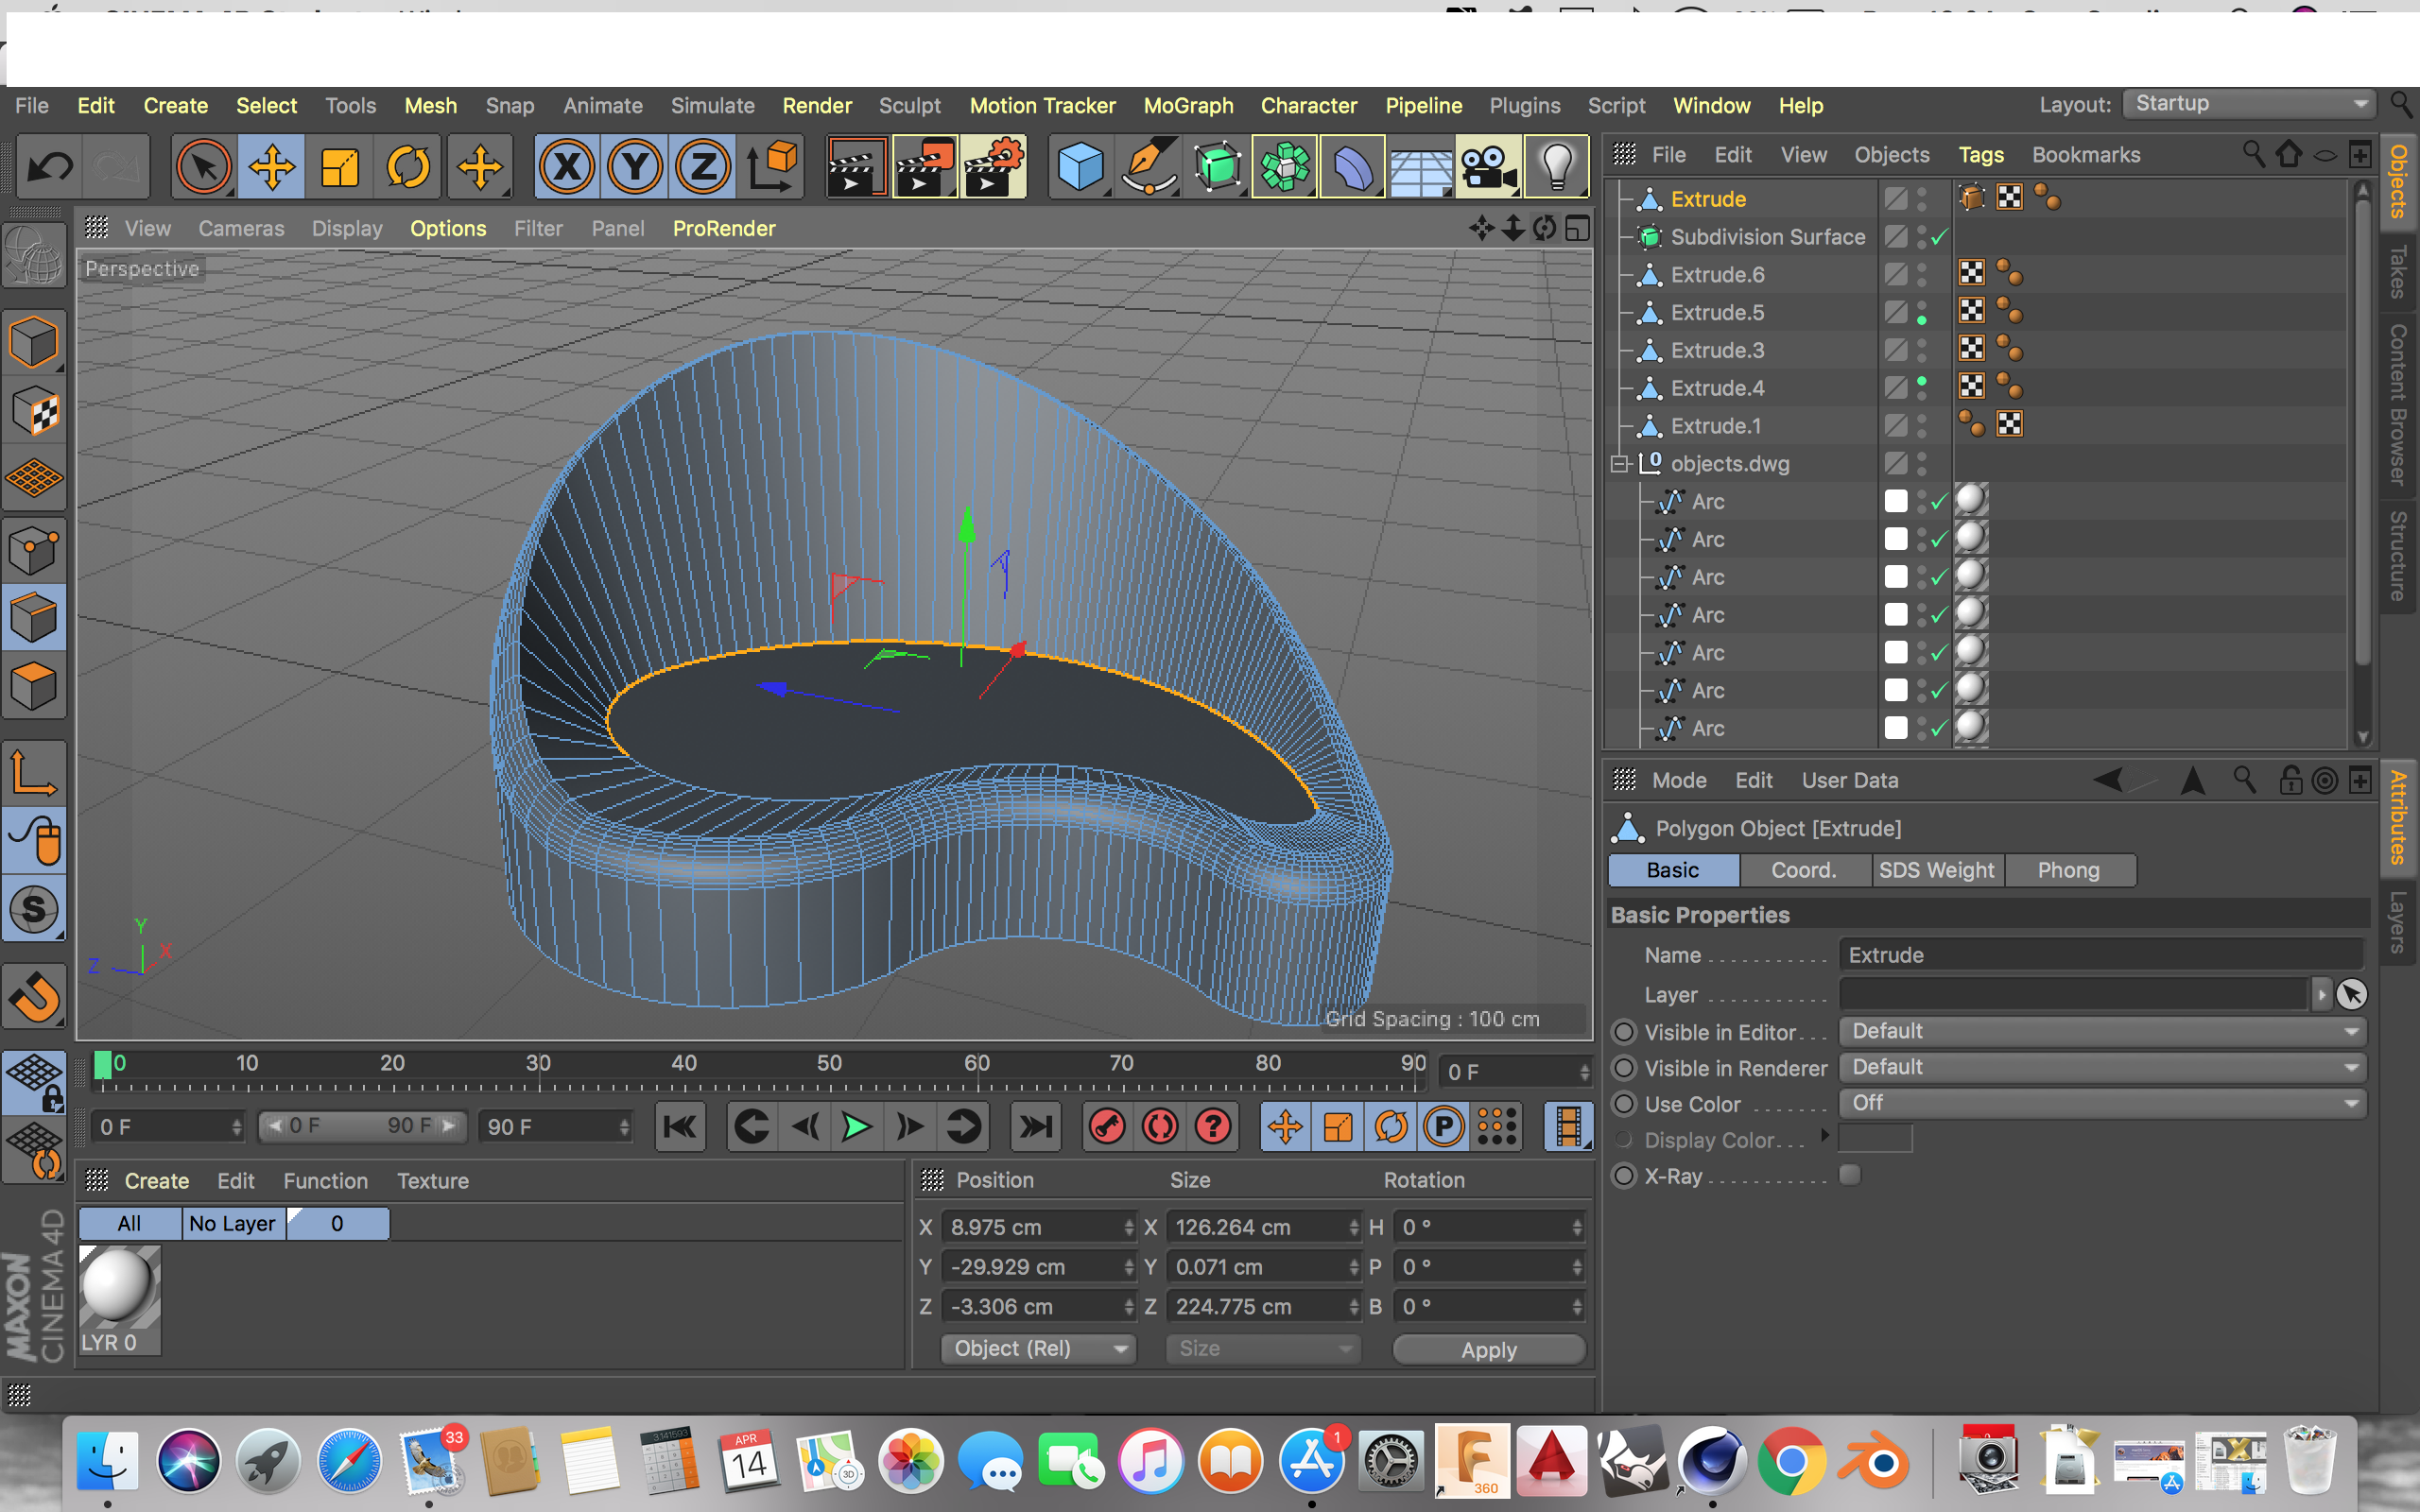Select the Move tool in the toolbar
This screenshot has height=1512, width=2420.
click(x=271, y=167)
